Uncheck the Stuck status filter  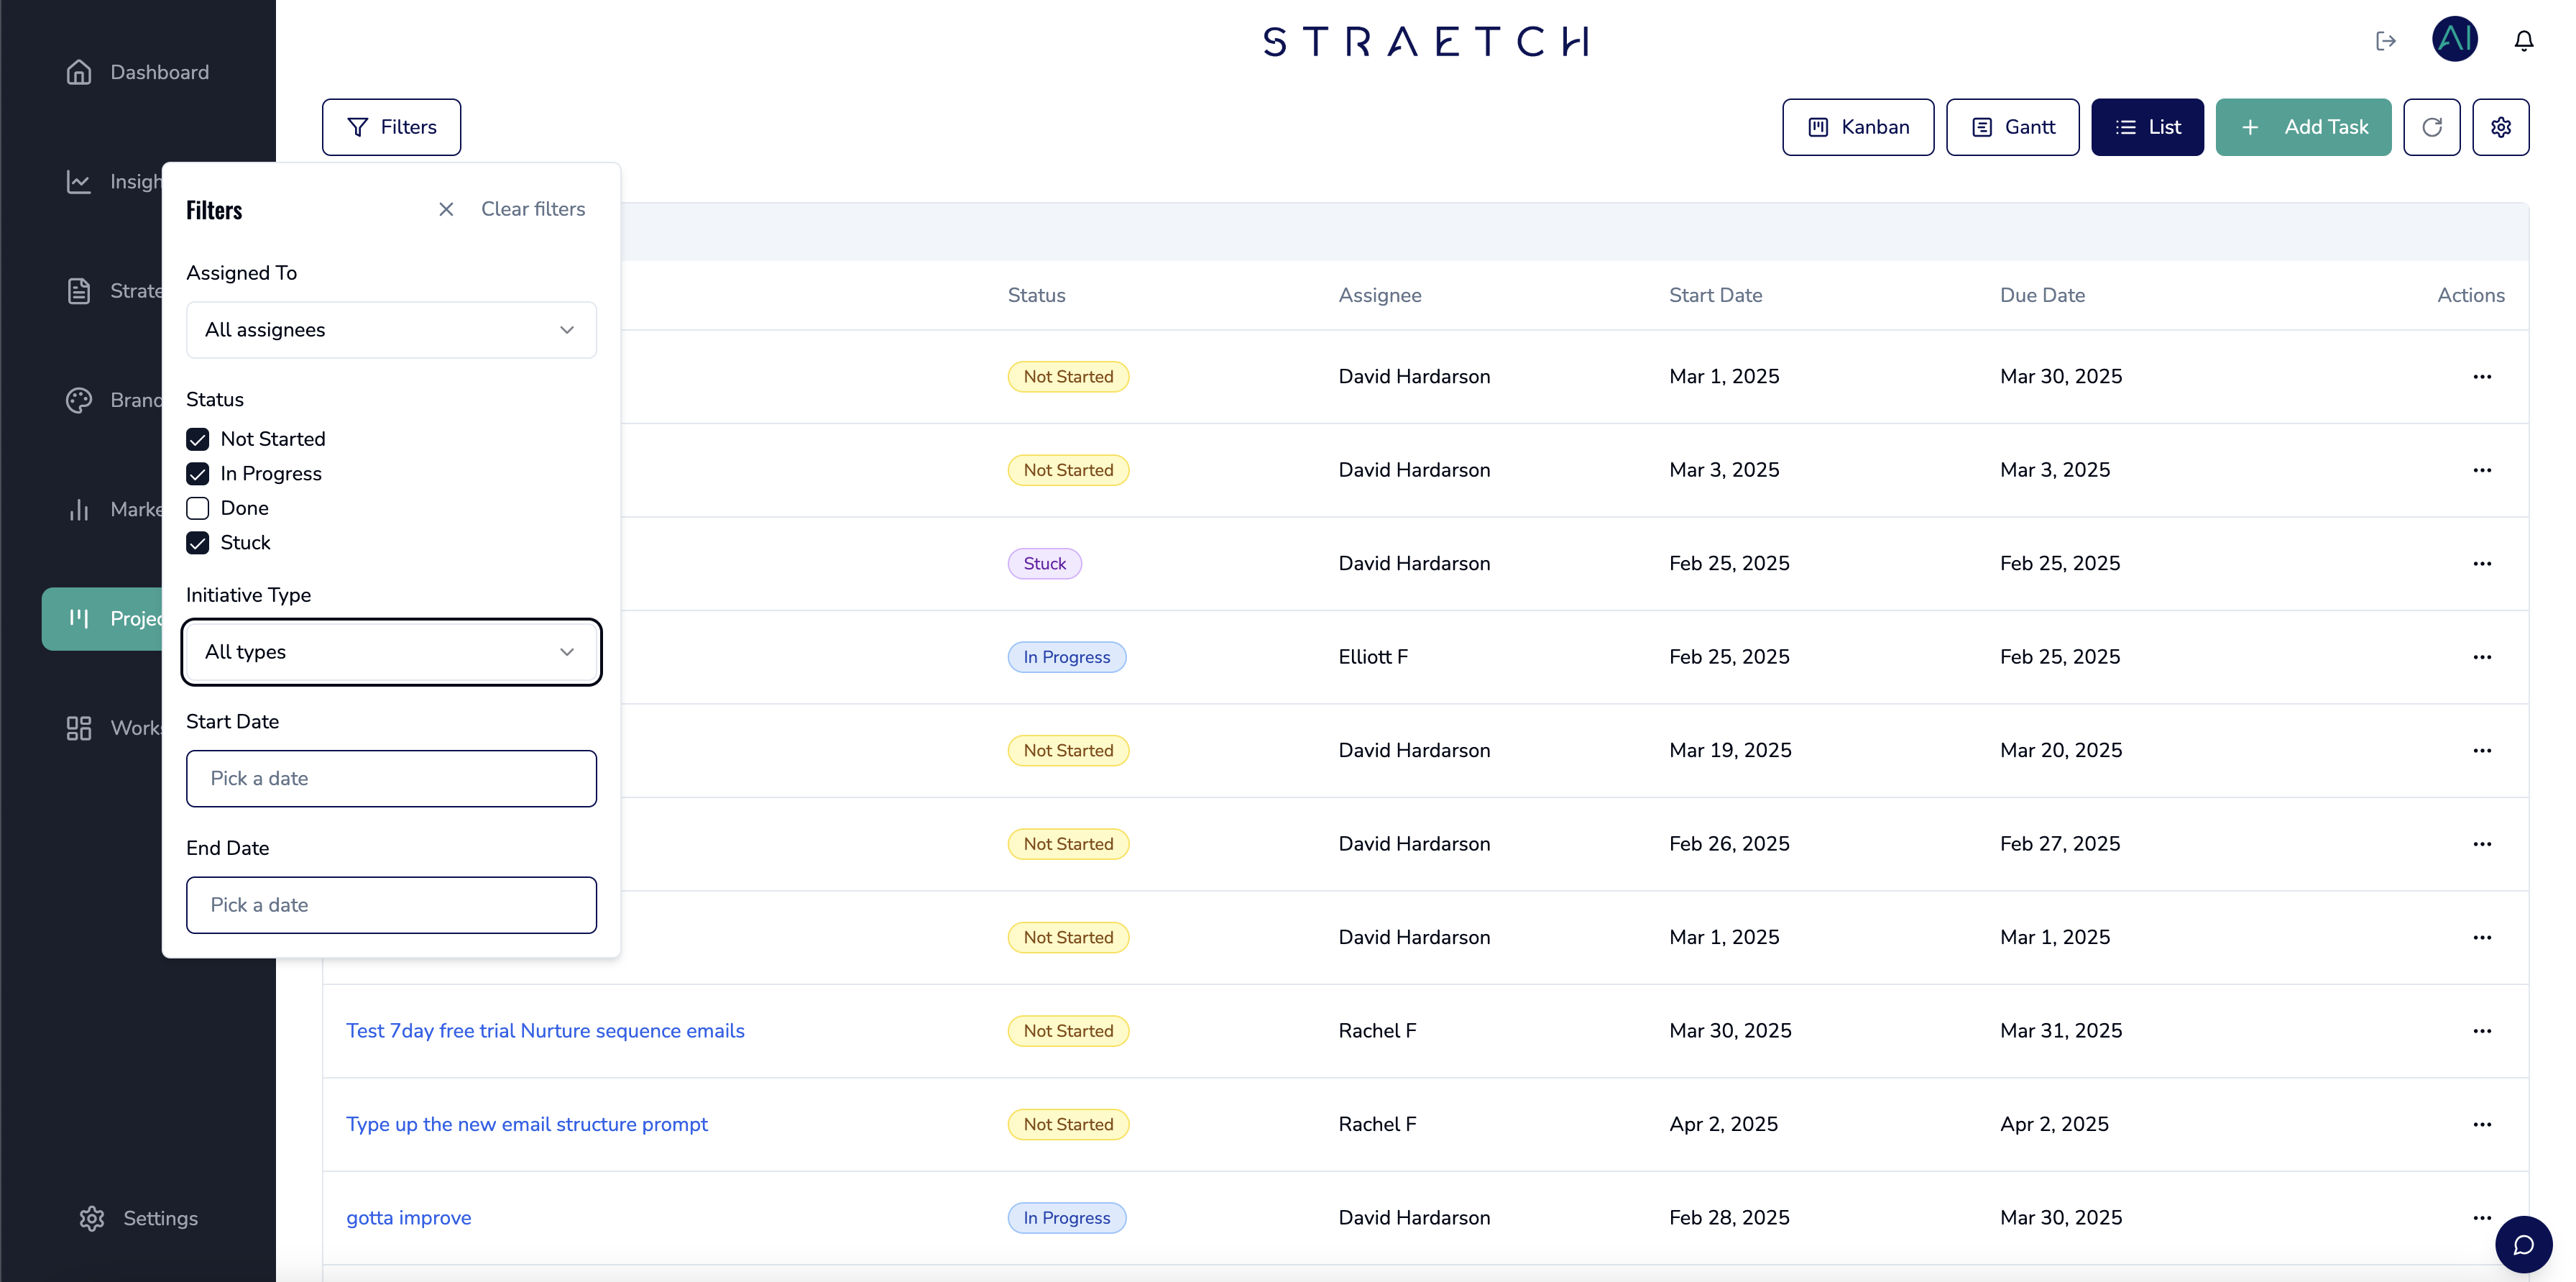tap(198, 543)
